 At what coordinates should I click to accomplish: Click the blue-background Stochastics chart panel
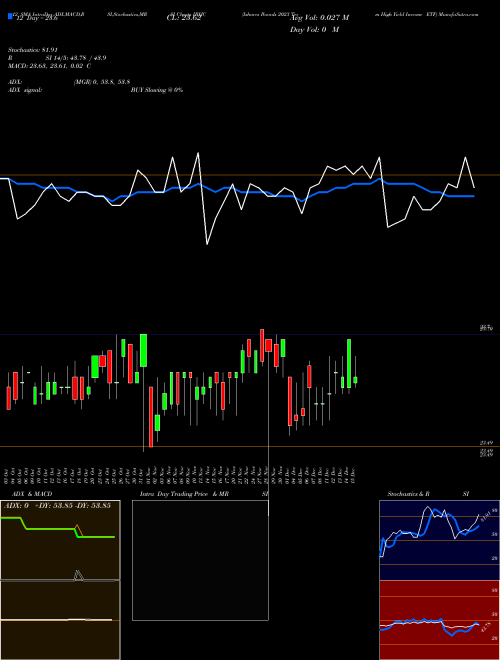click(439, 540)
